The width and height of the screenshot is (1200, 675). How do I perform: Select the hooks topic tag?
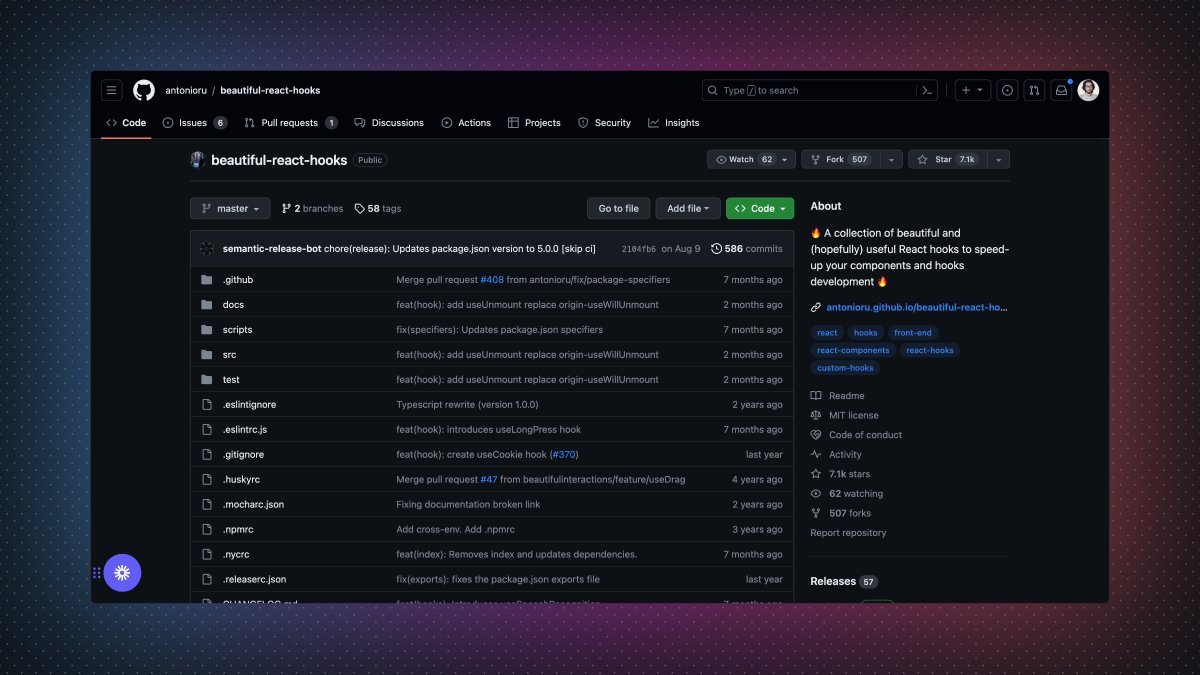click(x=865, y=333)
